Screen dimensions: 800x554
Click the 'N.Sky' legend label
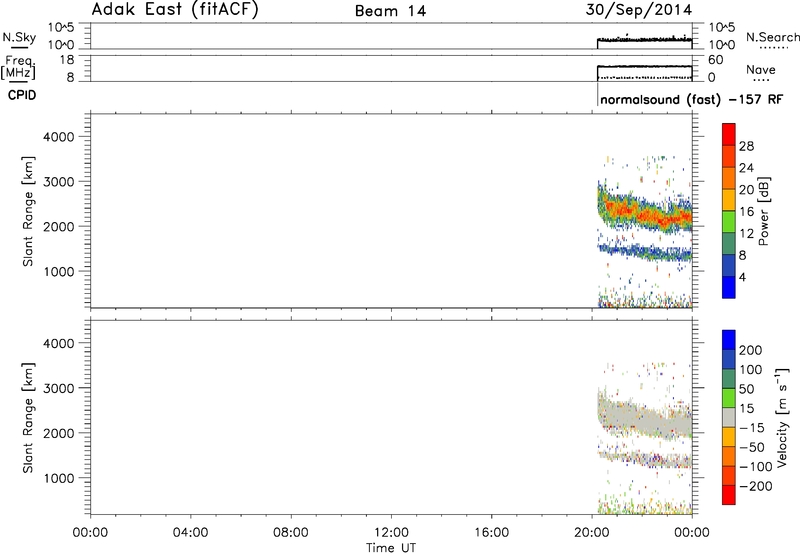[x=19, y=37]
